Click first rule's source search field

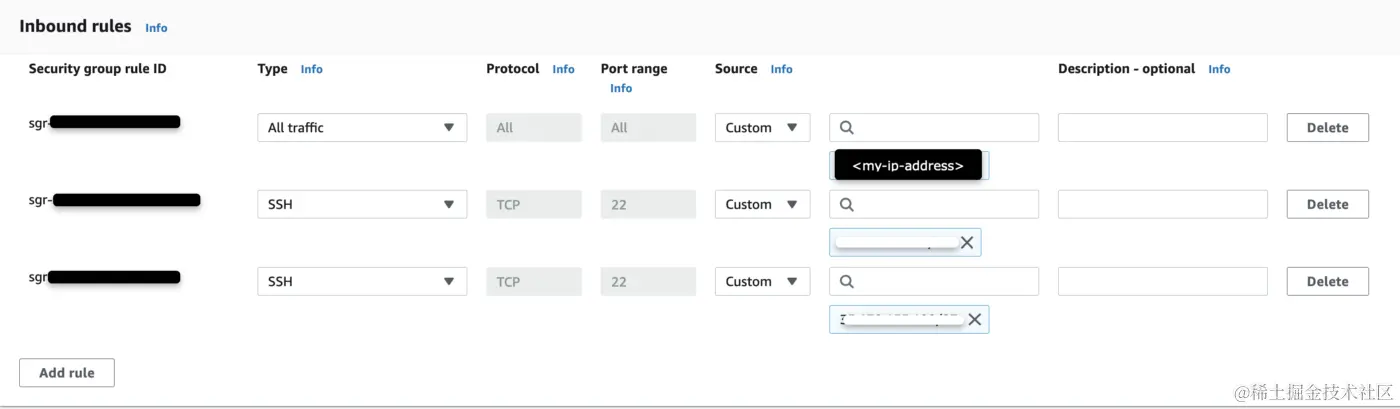coord(944,128)
